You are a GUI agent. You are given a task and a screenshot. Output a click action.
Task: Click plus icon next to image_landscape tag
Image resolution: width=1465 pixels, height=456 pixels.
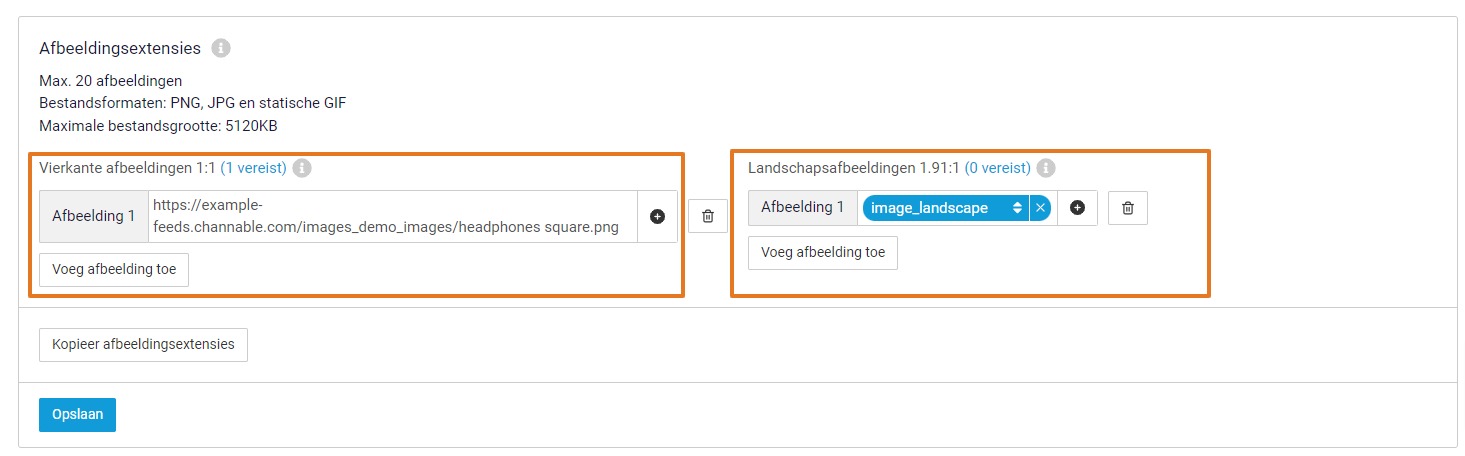[x=1077, y=208]
